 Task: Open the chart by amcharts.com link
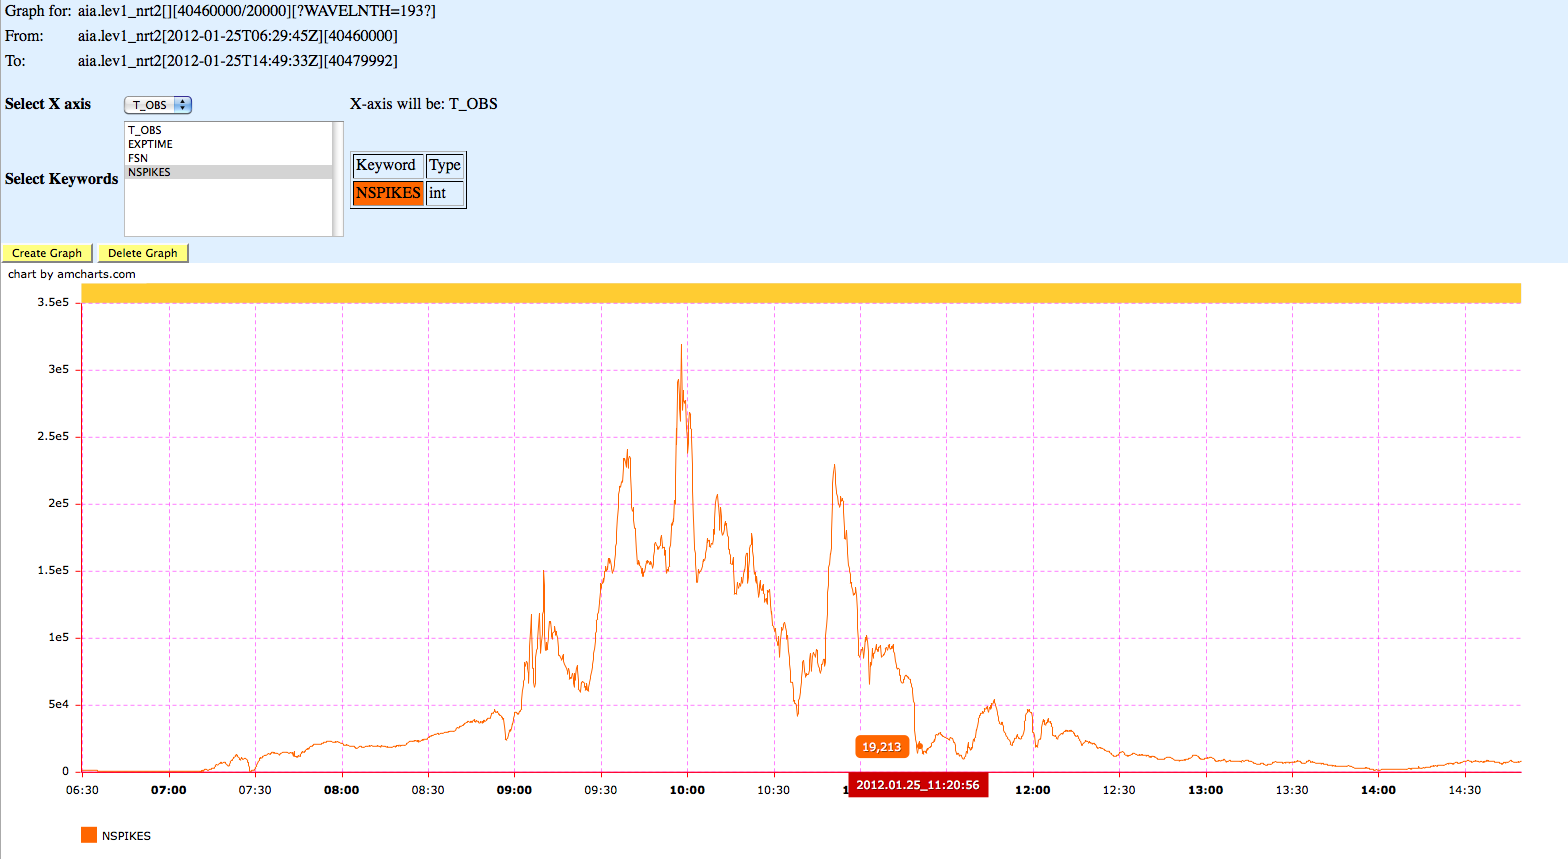(72, 274)
